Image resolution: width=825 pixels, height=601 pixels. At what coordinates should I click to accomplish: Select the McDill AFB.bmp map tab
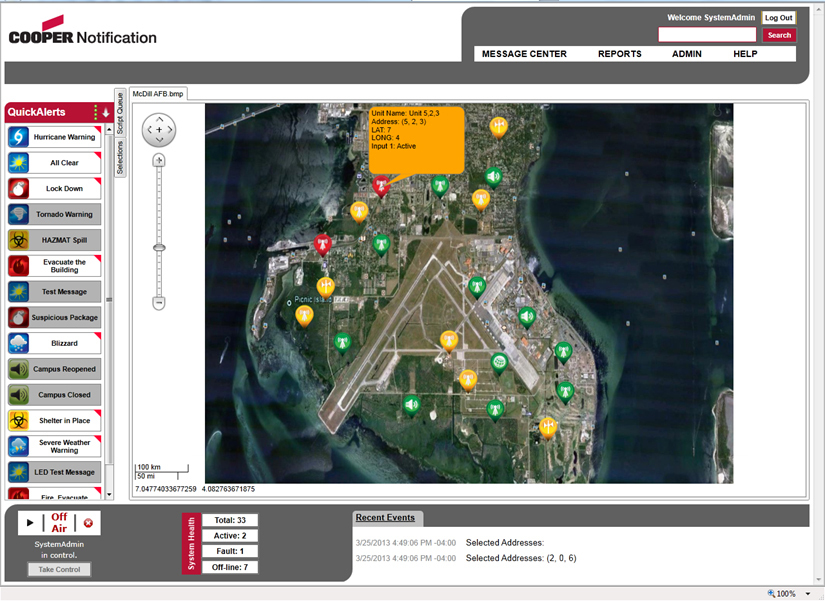(x=158, y=94)
